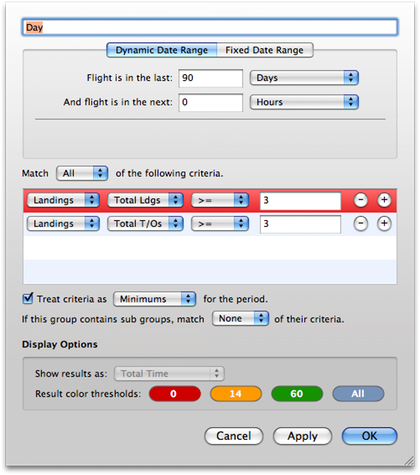Remove the Total T/Os criteria row
420x475 pixels.
pyautogui.click(x=361, y=224)
